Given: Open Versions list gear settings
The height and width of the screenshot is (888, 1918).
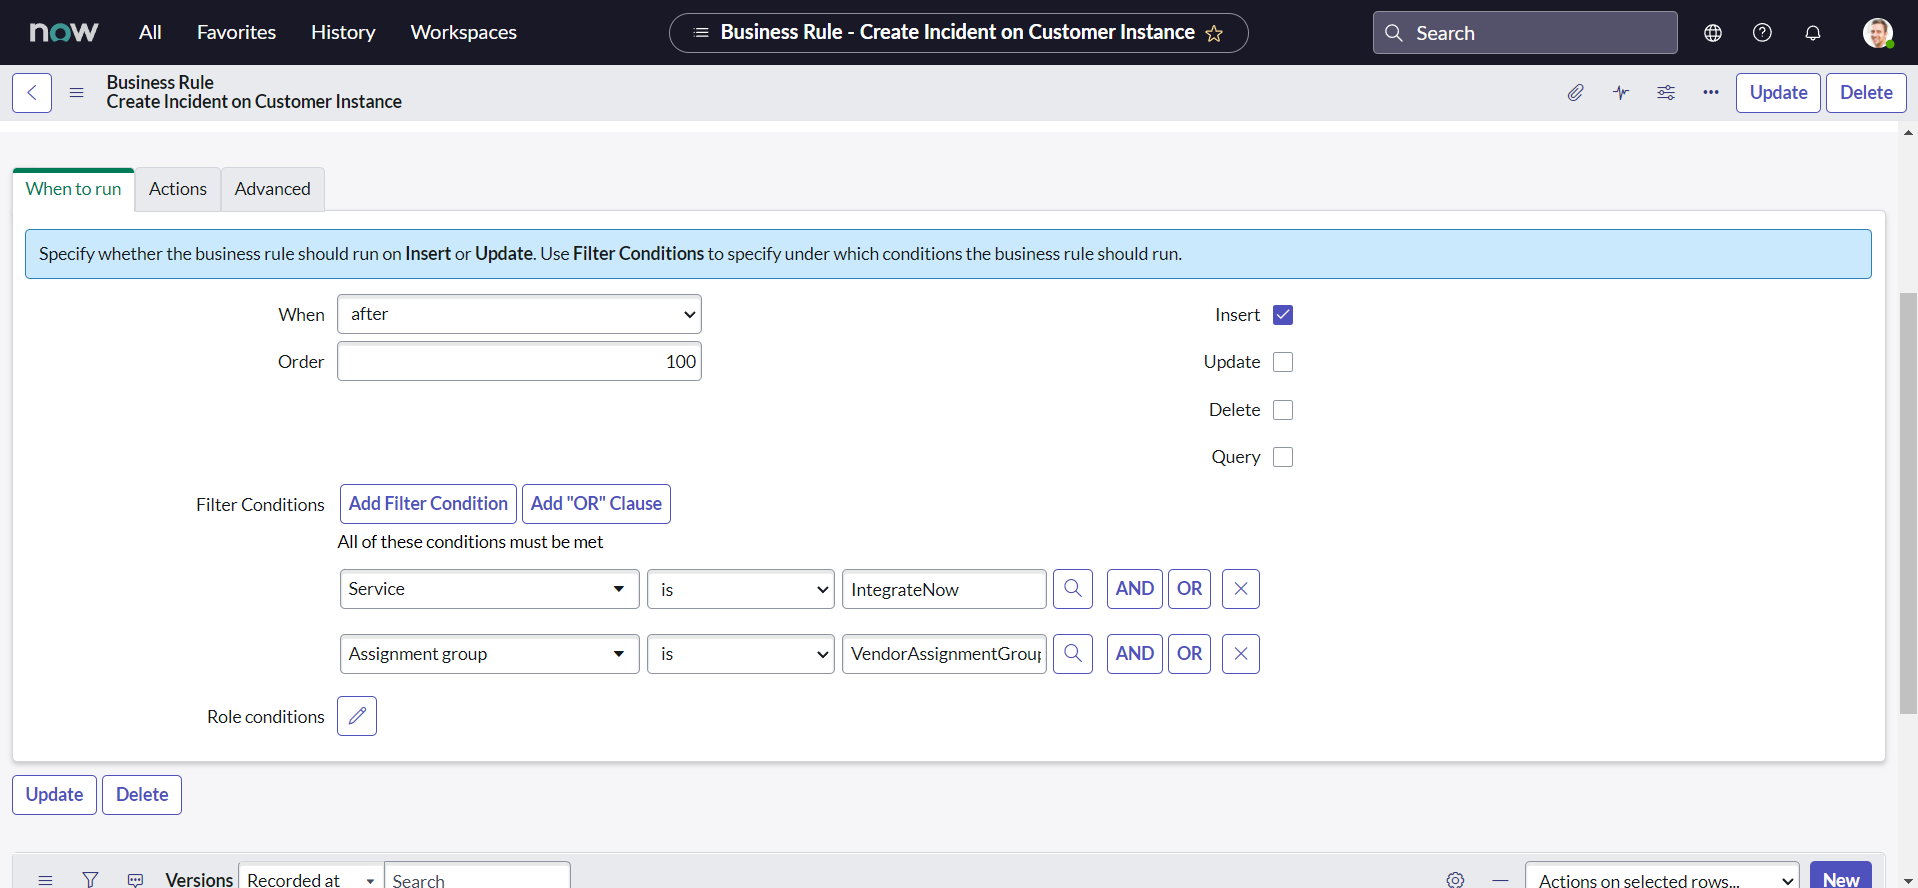Looking at the screenshot, I should (1455, 880).
